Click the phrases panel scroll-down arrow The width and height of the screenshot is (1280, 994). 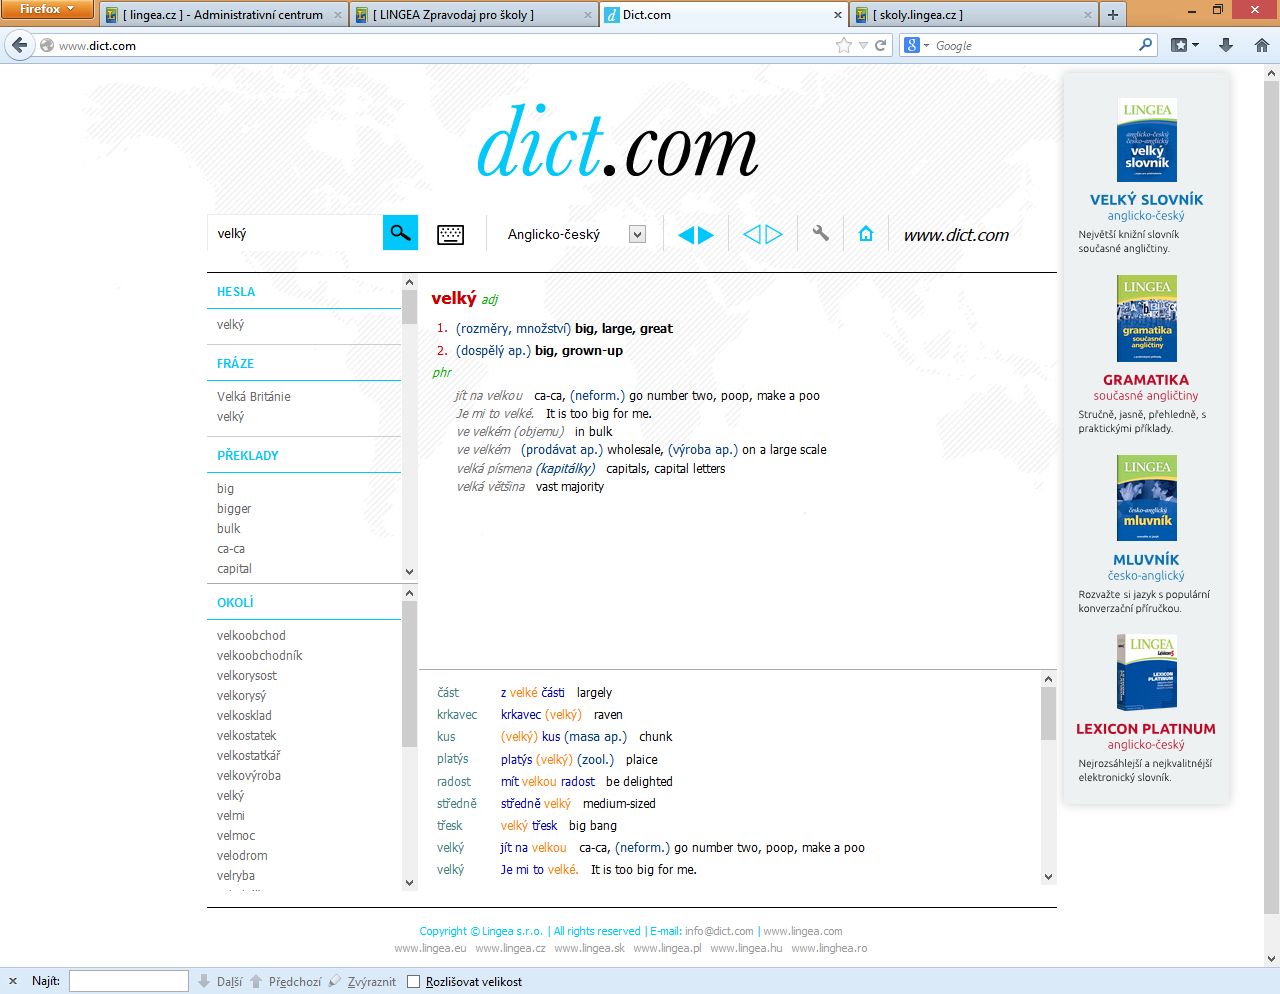click(1048, 877)
